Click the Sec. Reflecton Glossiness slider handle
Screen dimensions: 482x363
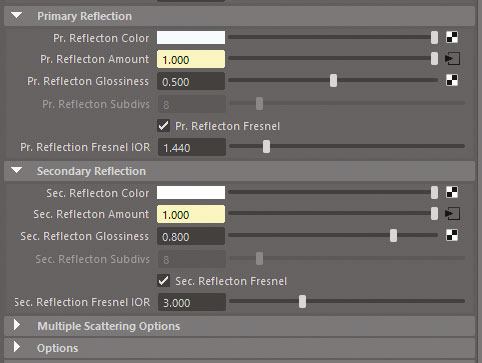point(393,235)
